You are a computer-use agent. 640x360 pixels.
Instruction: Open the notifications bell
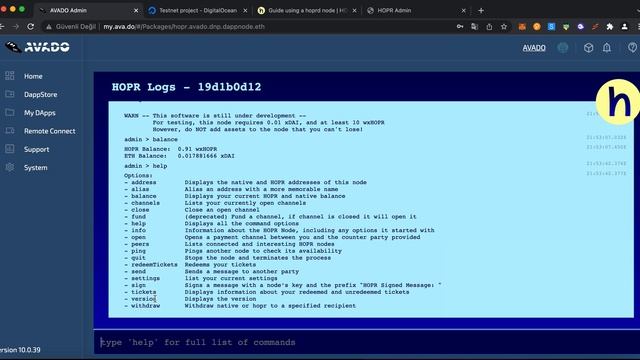point(607,48)
